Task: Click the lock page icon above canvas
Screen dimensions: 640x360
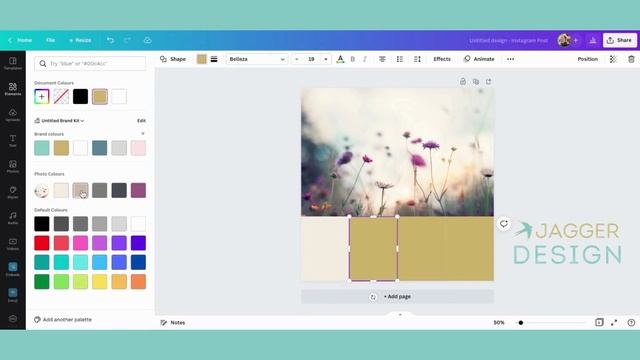Action: click(x=463, y=82)
